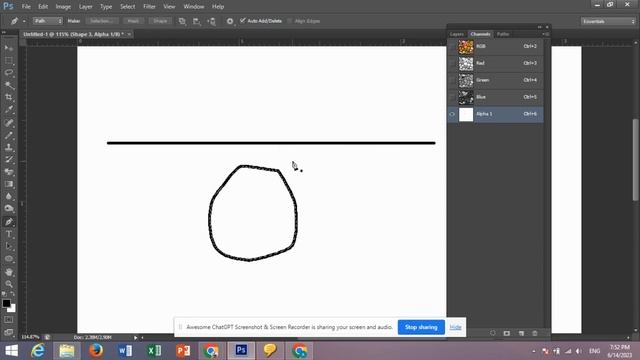Select the Move tool
This screenshot has height=360, width=640.
(x=9, y=48)
